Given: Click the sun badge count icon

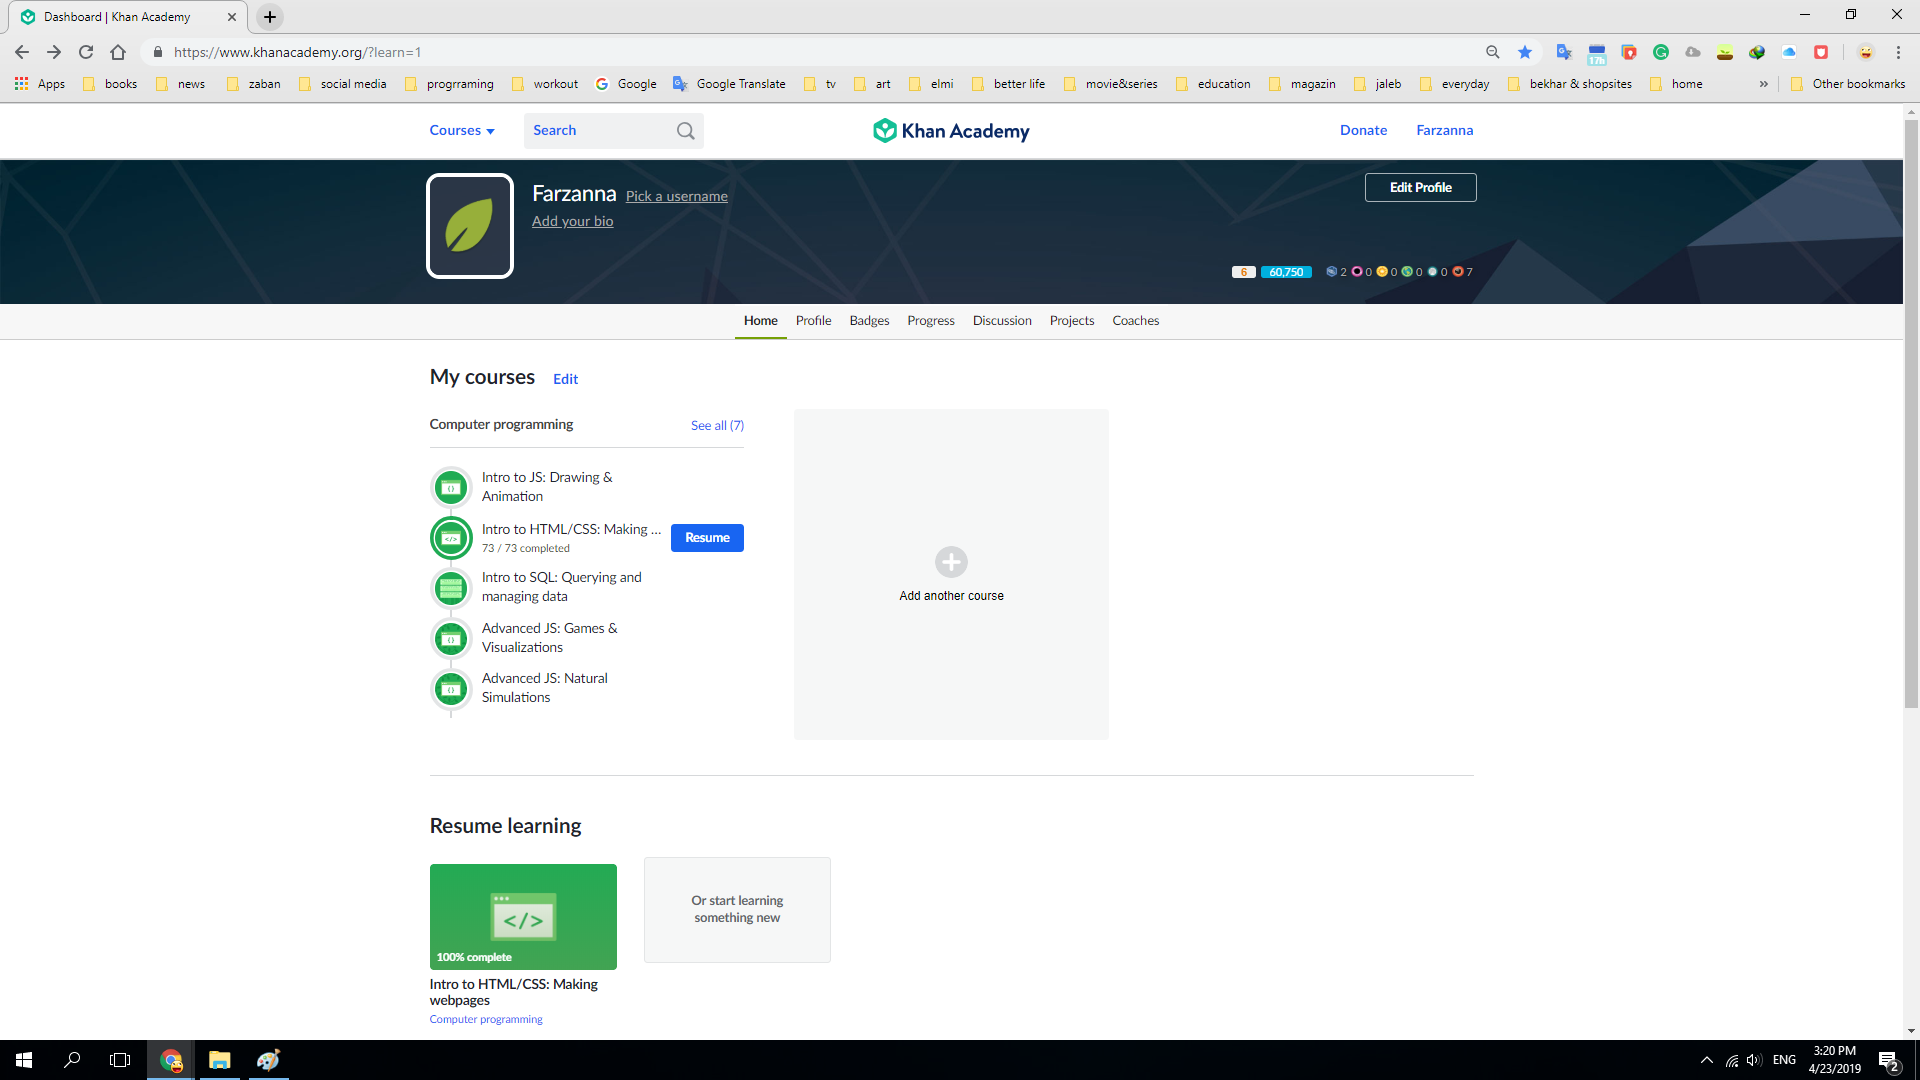Looking at the screenshot, I should (1382, 272).
